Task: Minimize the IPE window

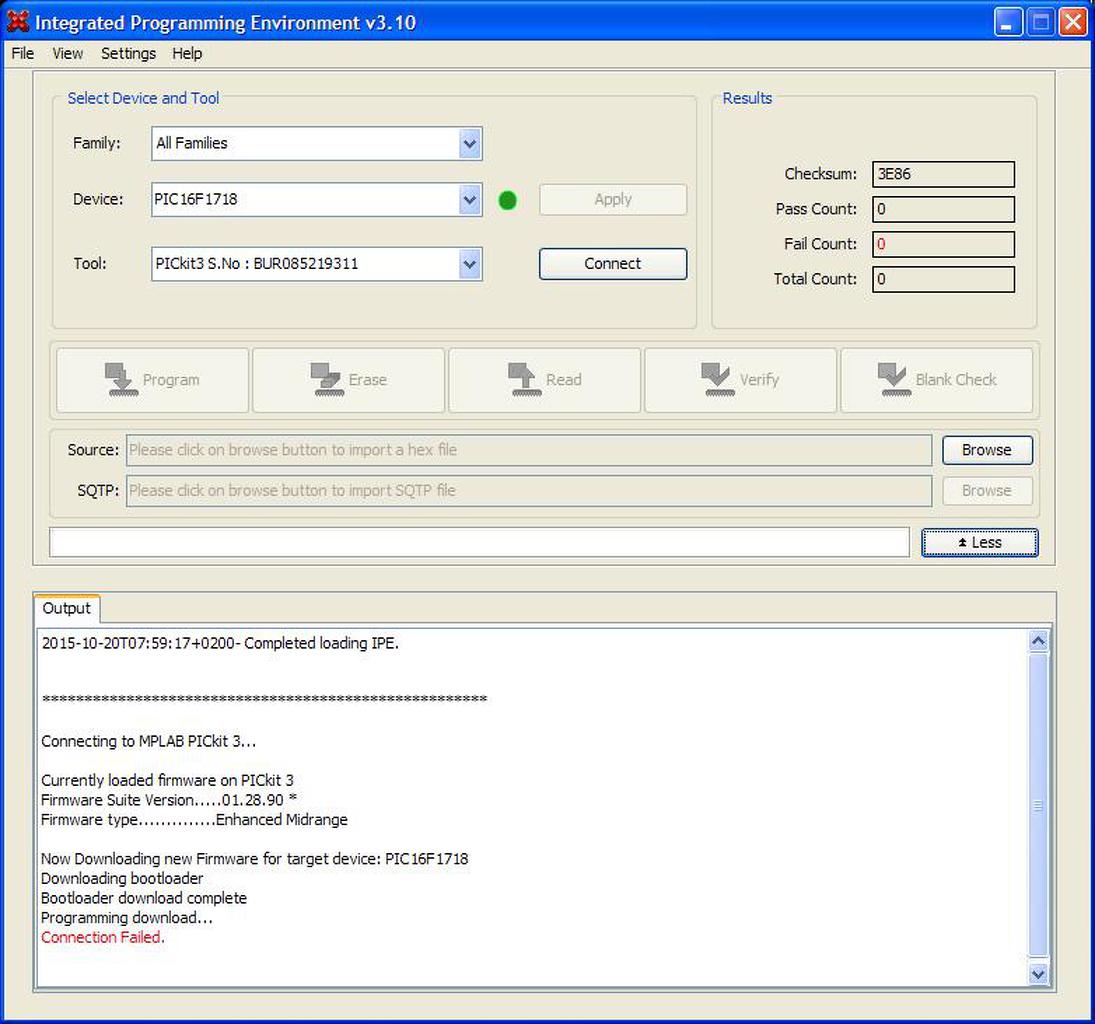Action: click(x=1007, y=22)
